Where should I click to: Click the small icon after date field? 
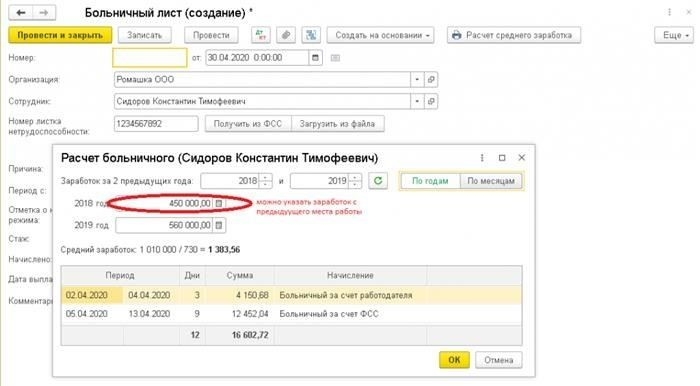335,58
